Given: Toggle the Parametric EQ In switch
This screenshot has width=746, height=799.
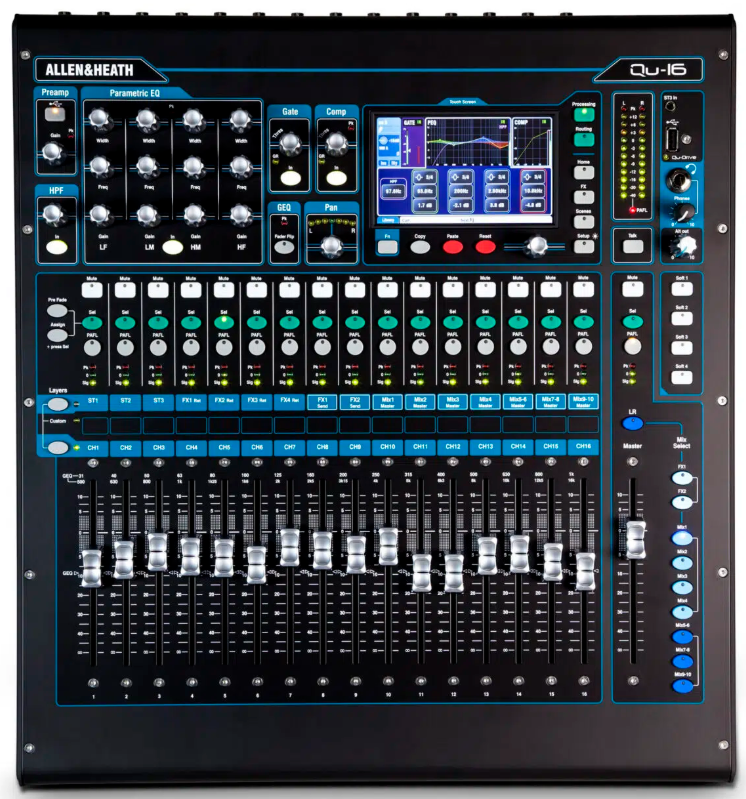Looking at the screenshot, I should [173, 248].
